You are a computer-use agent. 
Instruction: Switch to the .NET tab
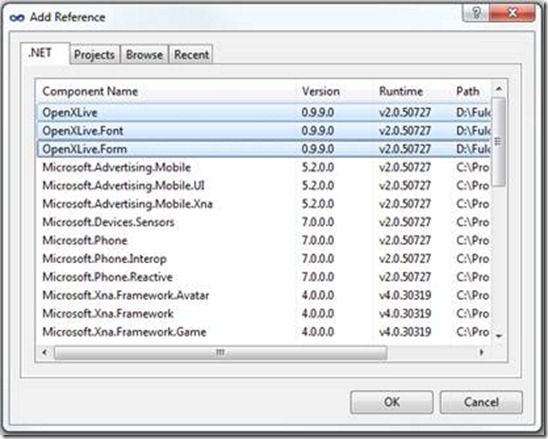pyautogui.click(x=45, y=53)
